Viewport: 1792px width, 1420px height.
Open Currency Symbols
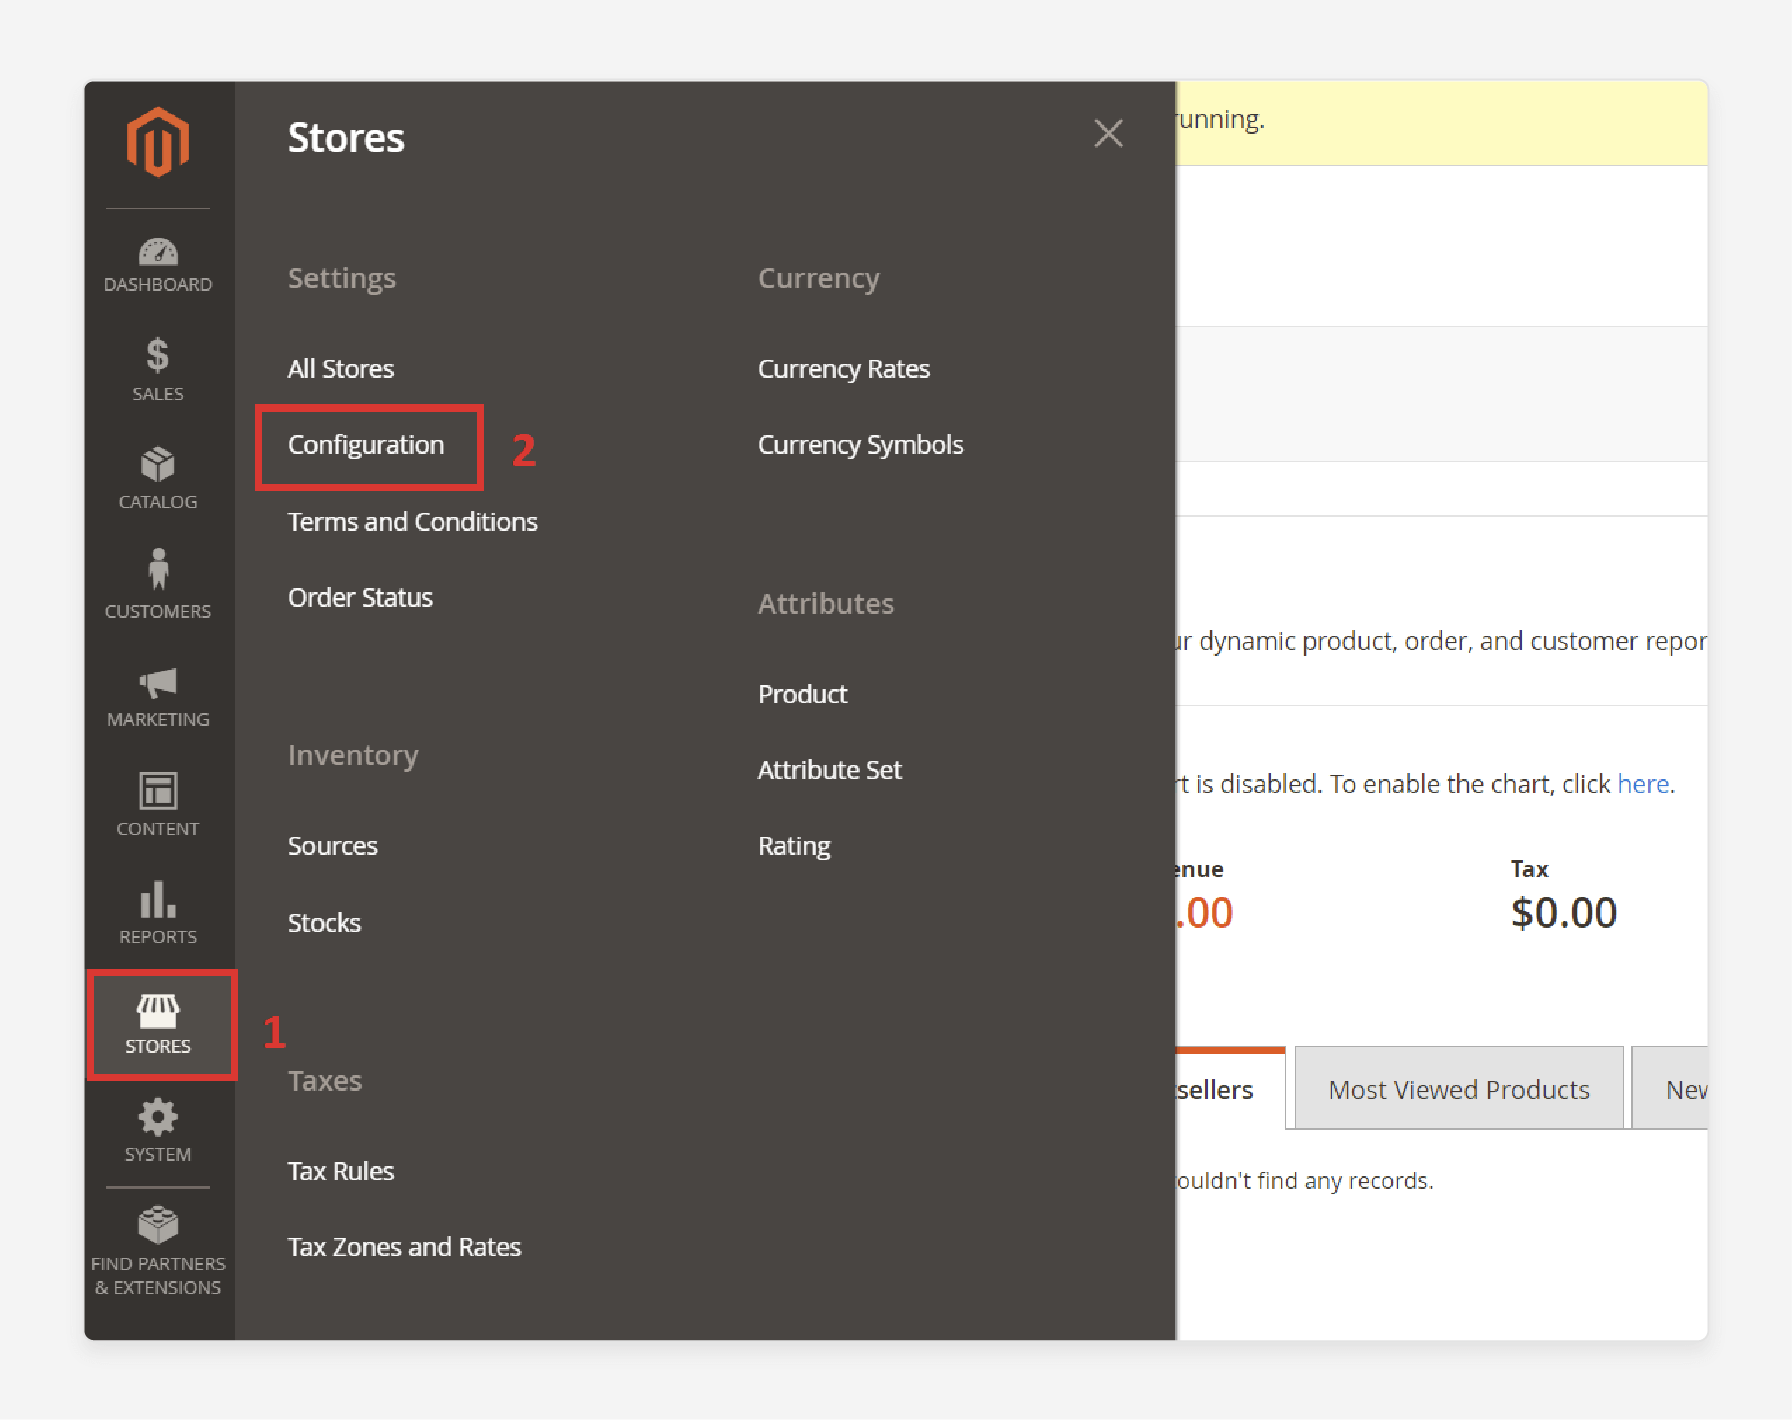click(861, 445)
